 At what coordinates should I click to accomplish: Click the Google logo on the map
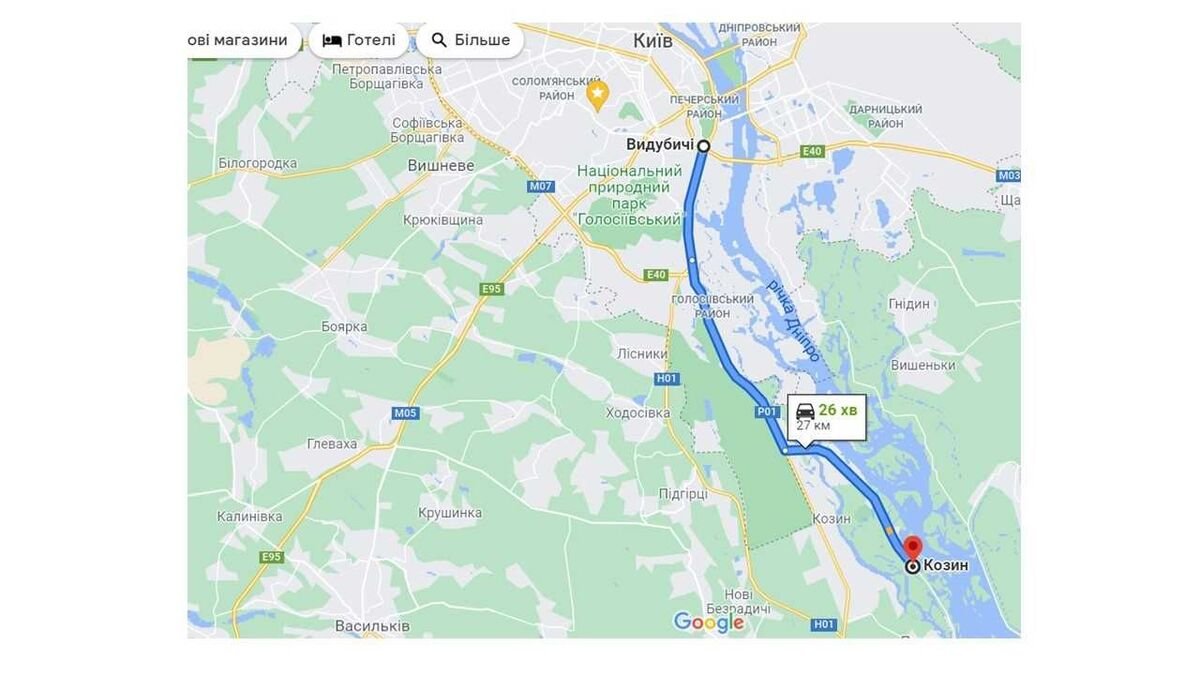coord(709,622)
